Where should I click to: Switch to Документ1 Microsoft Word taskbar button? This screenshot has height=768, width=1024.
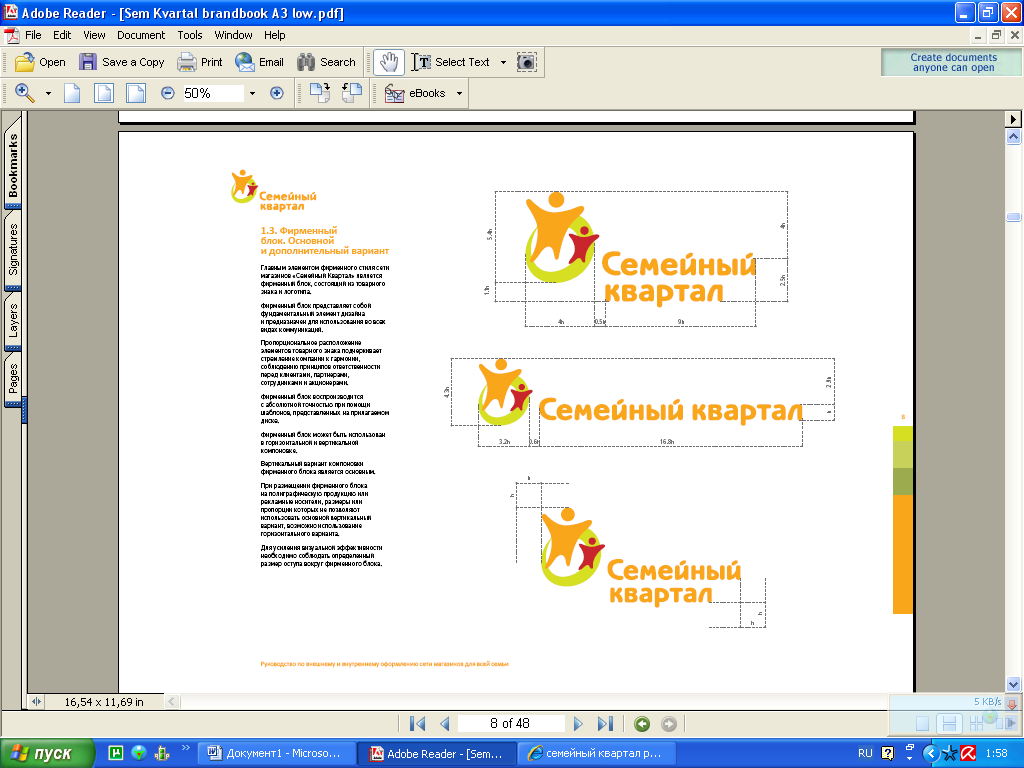(275, 753)
